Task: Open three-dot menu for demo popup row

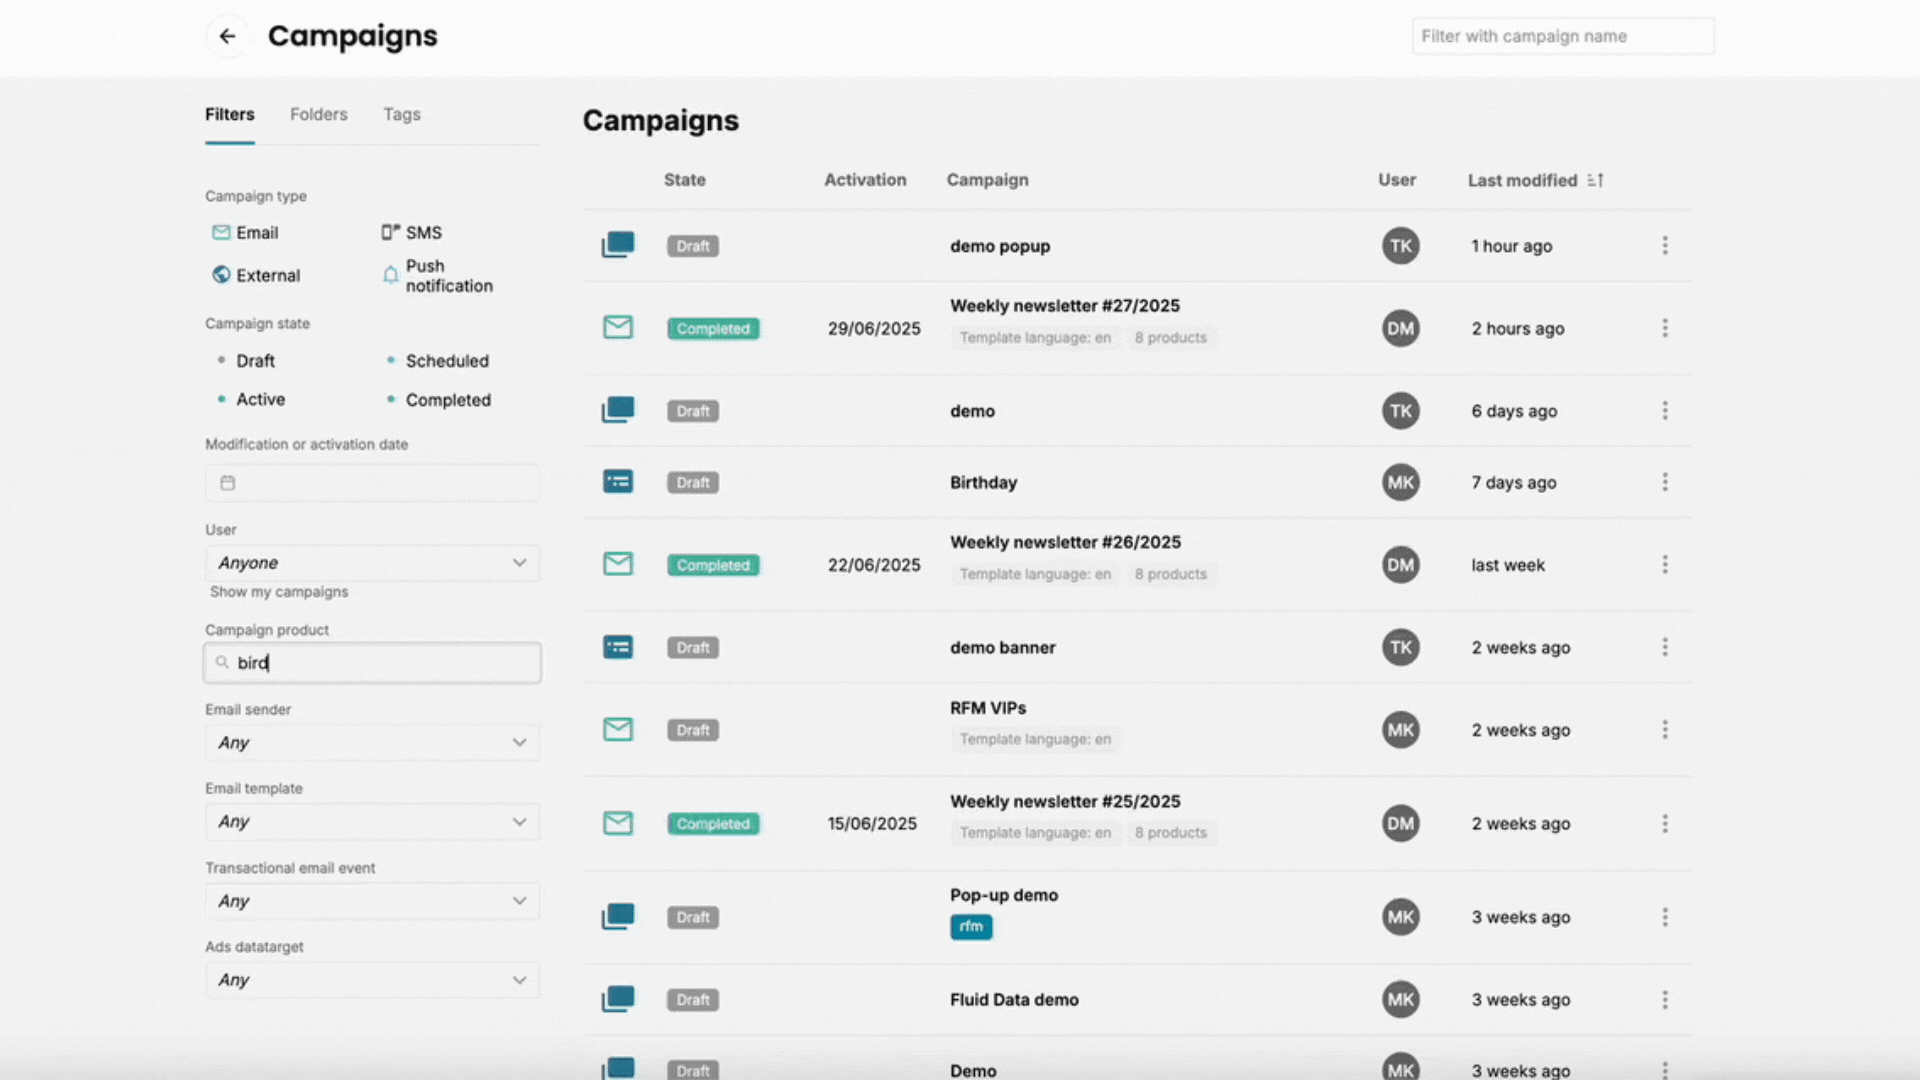Action: [1665, 246]
